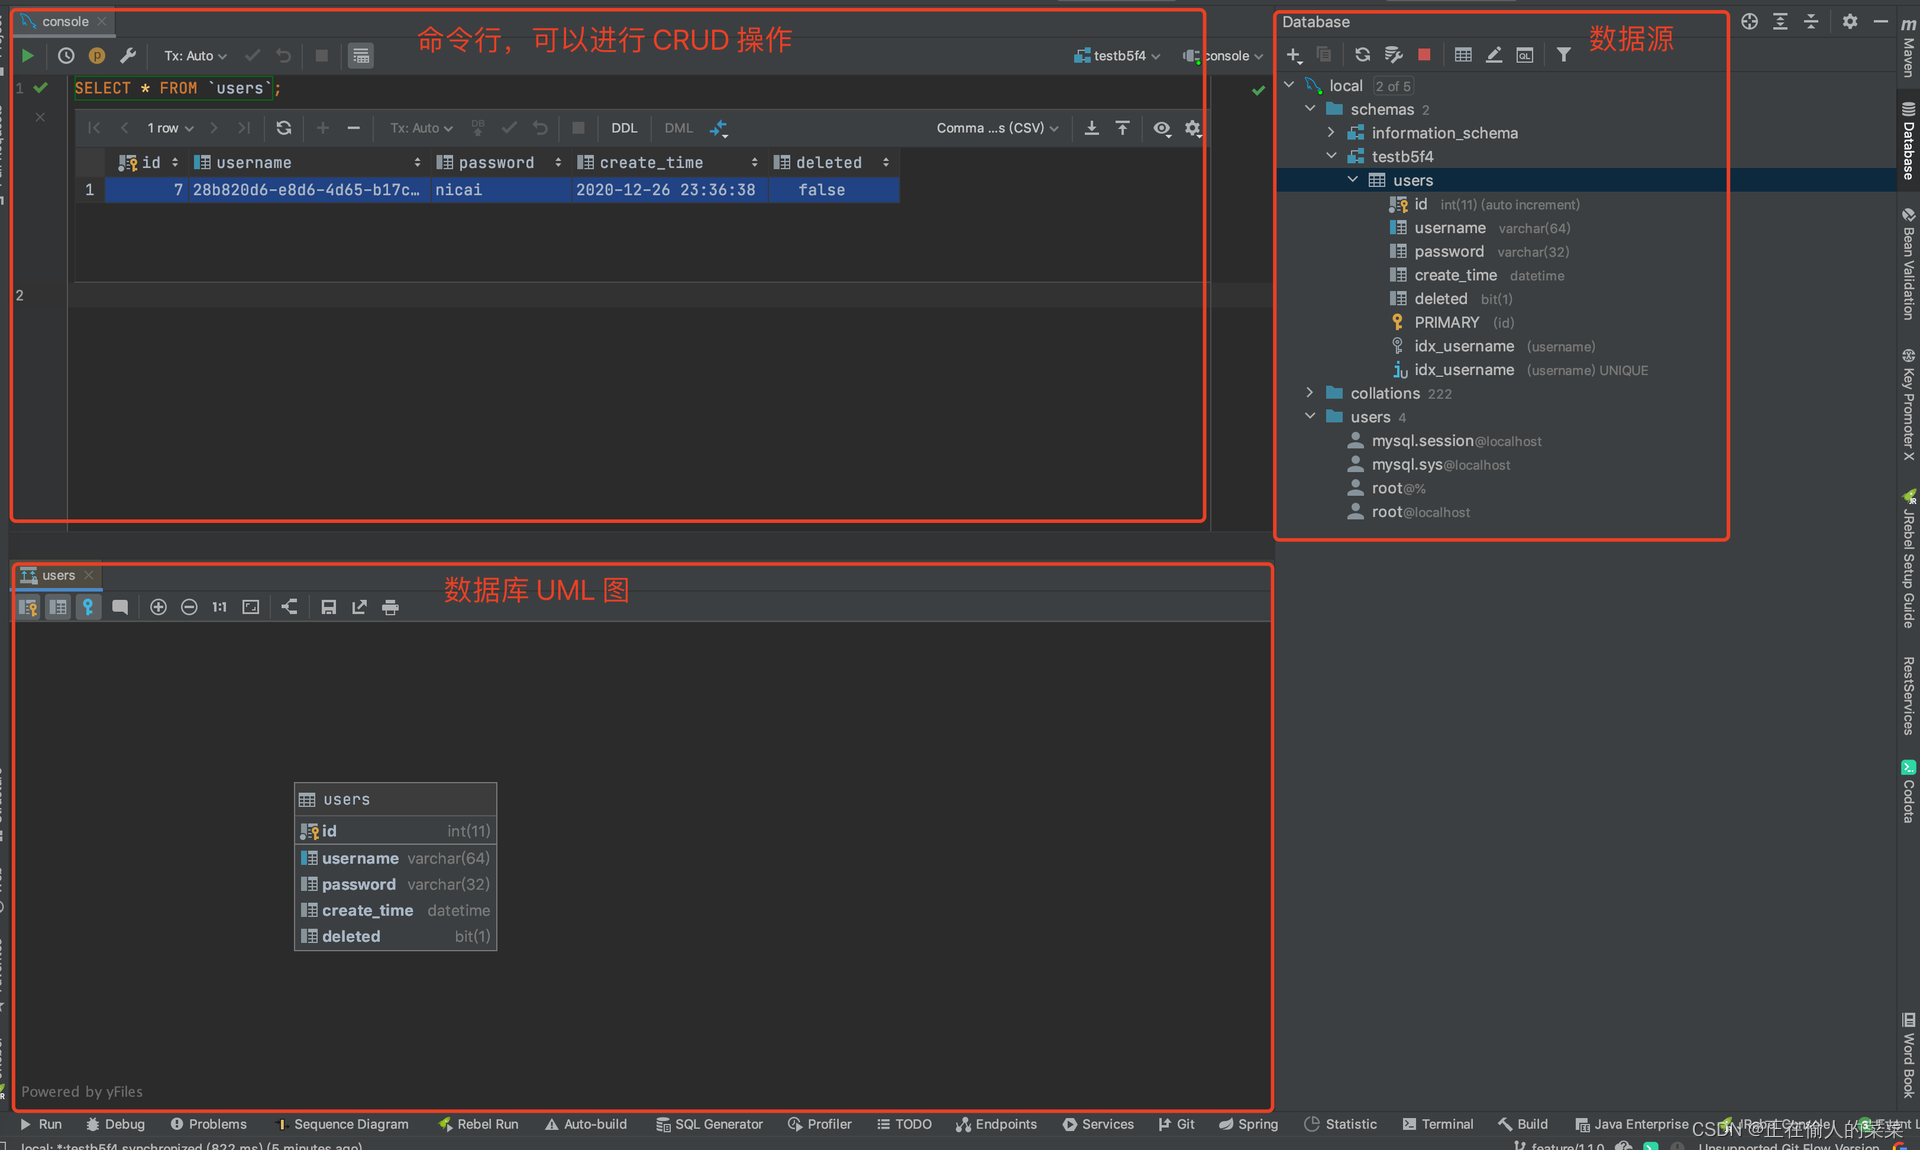This screenshot has width=1920, height=1150.
Task: Open console settings with the wrench icon
Action: [128, 56]
